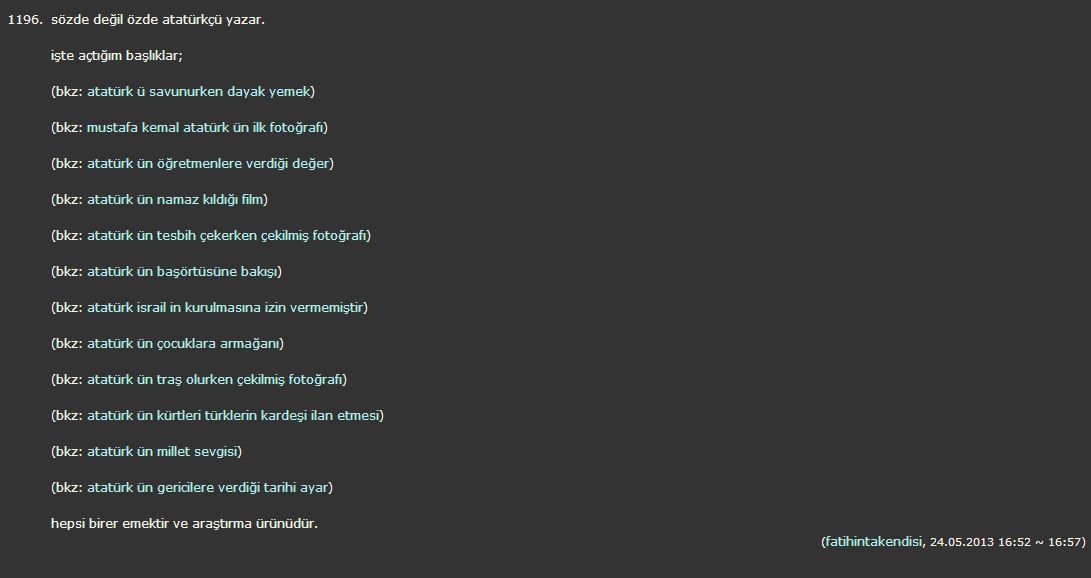Open the link 'atatürk ü savunurken dayak yemek'
Viewport: 1091px width, 578px height.
click(x=200, y=91)
